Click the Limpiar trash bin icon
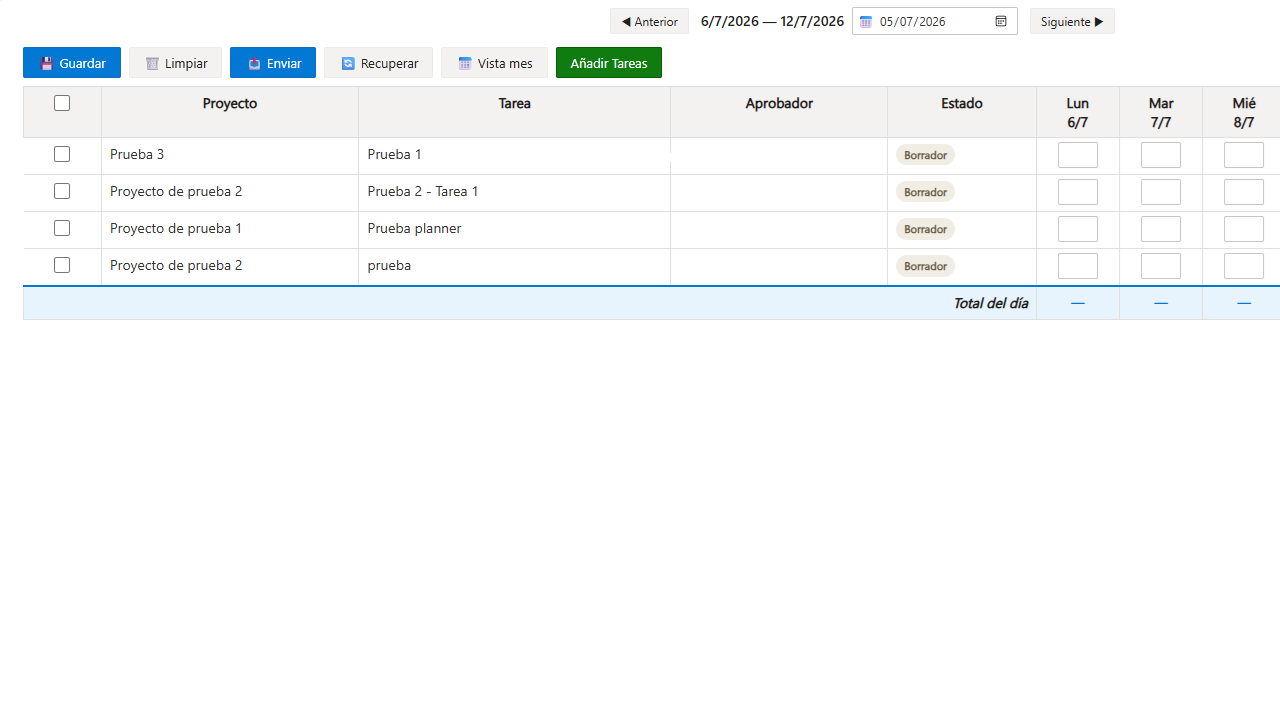Viewport: 1280px width, 720px height. [152, 63]
